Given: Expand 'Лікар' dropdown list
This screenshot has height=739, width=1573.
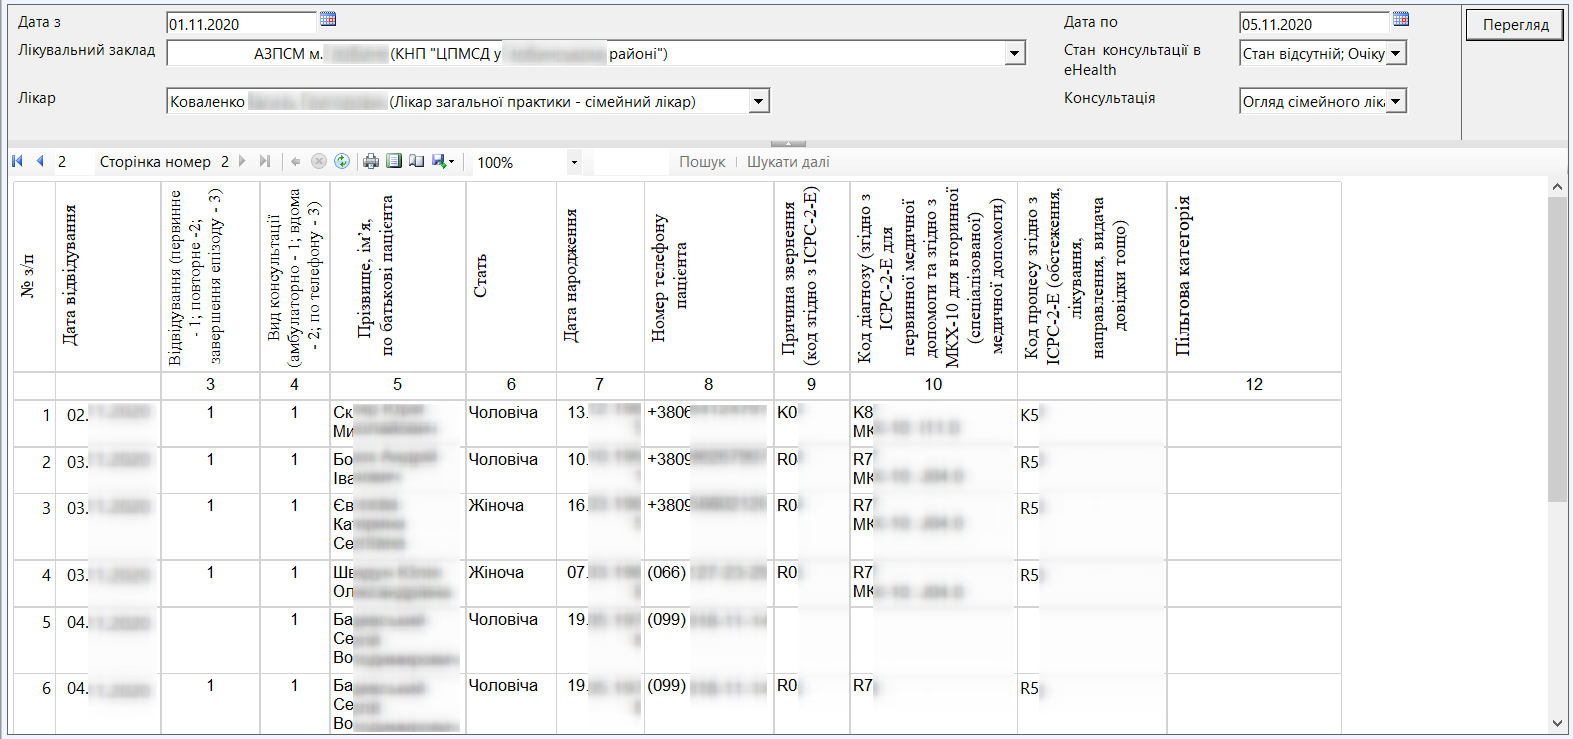Looking at the screenshot, I should [759, 101].
